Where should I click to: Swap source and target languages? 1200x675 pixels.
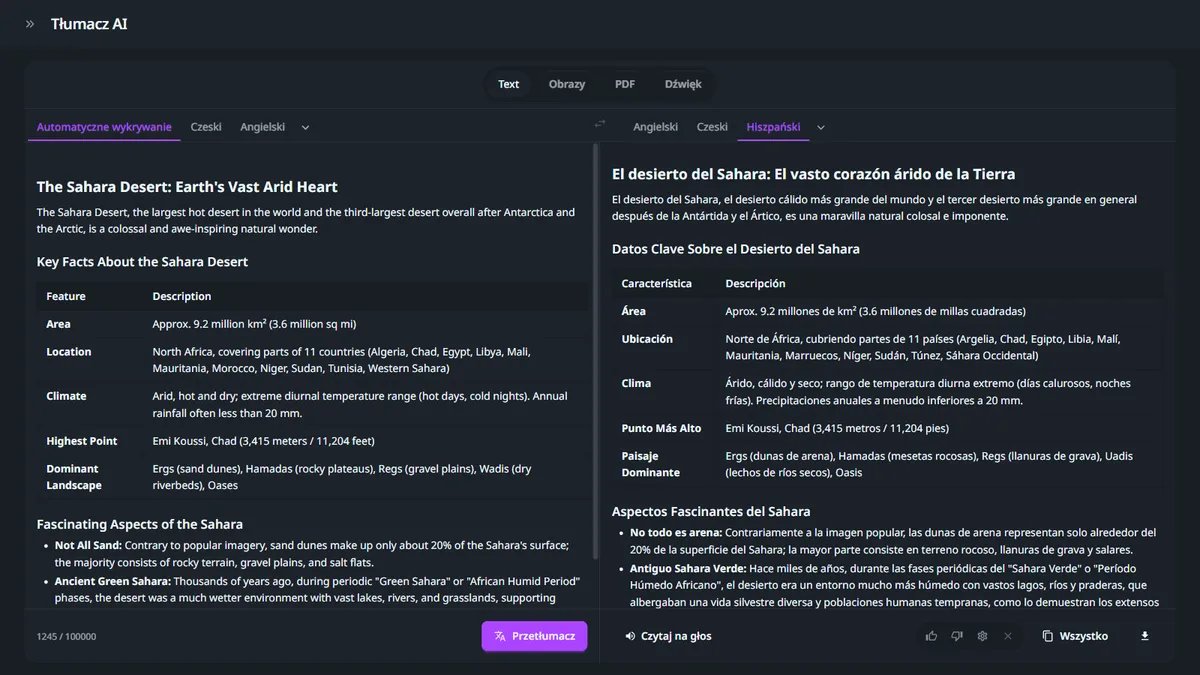(x=600, y=125)
